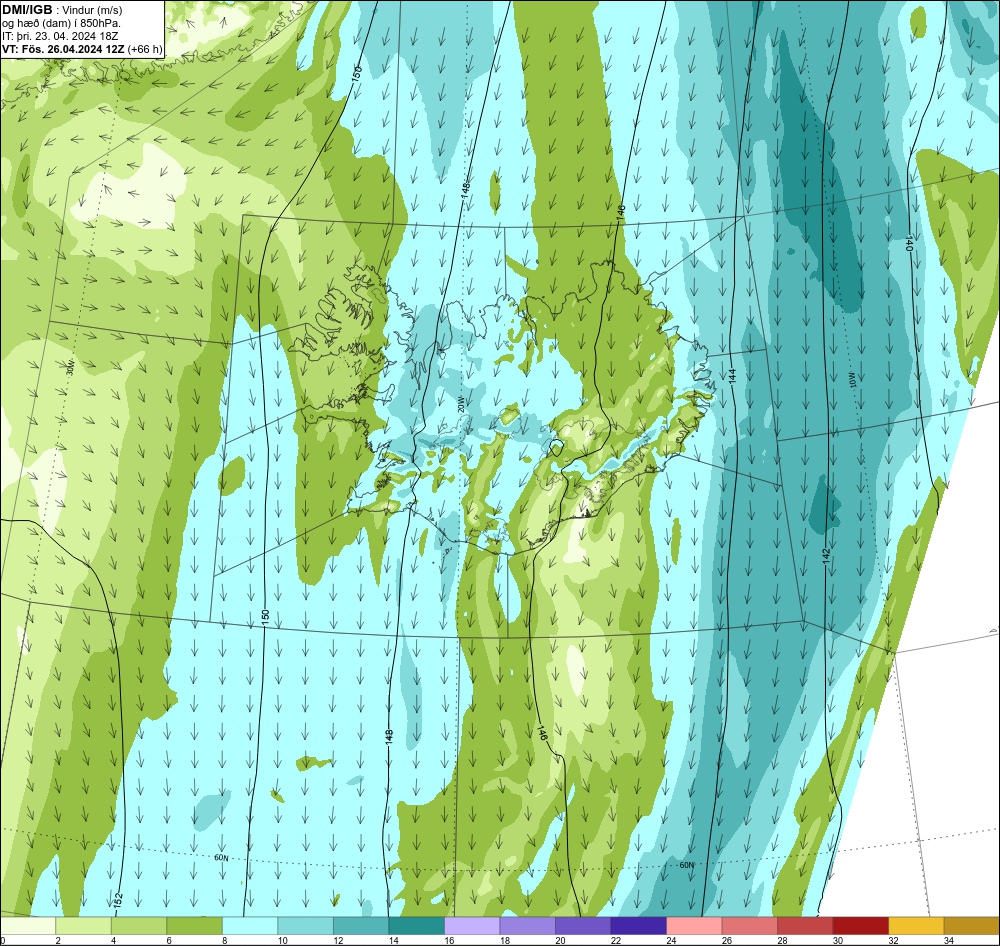Image resolution: width=1000 pixels, height=946 pixels.
Task: Click the light cyan 8–10 m/s legend swatch
Action: coord(250,926)
